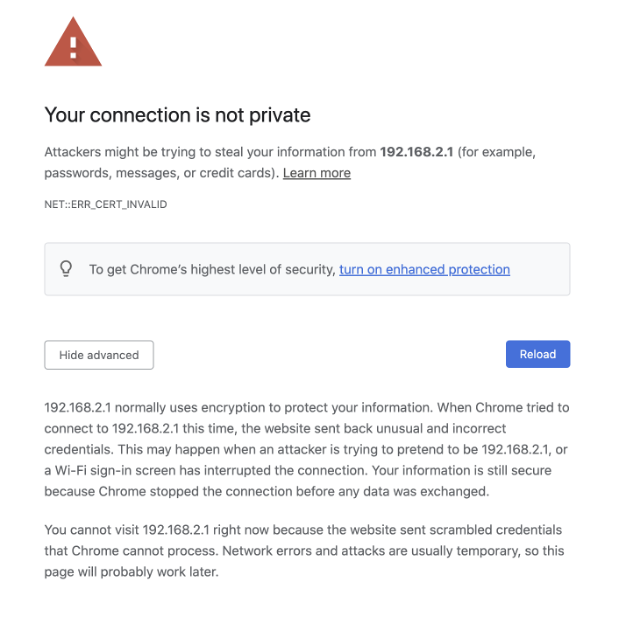Viewport: 620px width, 630px height.
Task: Collapse details with Hide advanced button
Action: coord(99,355)
